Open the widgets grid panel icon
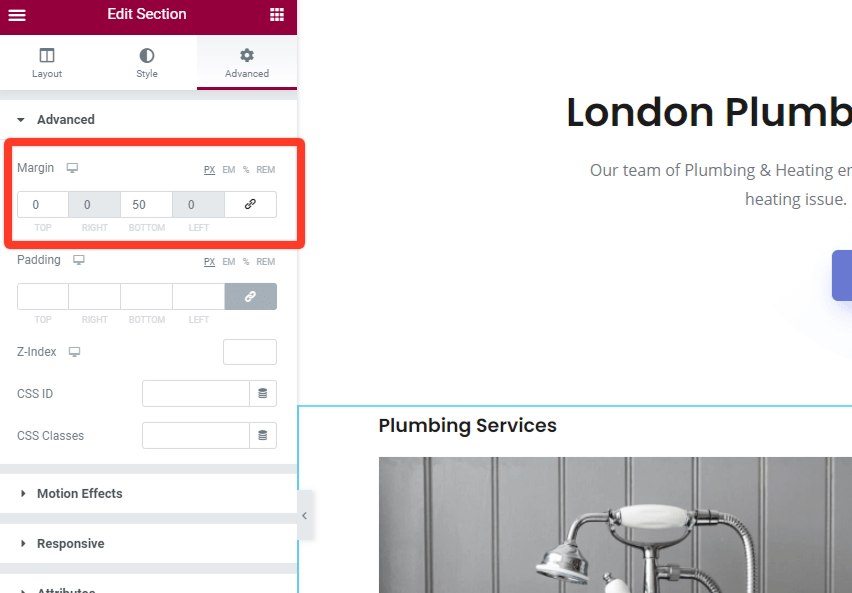852x593 pixels. [x=277, y=15]
